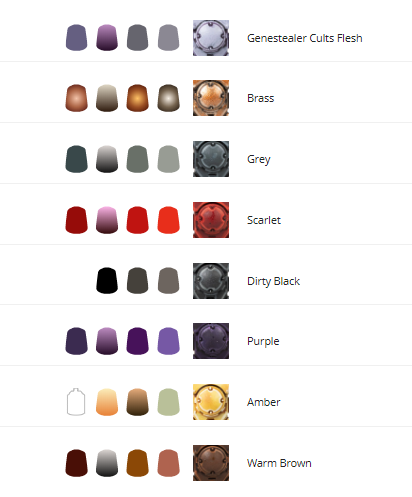
Task: Select the deep purple layer pot in Purple row
Action: click(137, 341)
